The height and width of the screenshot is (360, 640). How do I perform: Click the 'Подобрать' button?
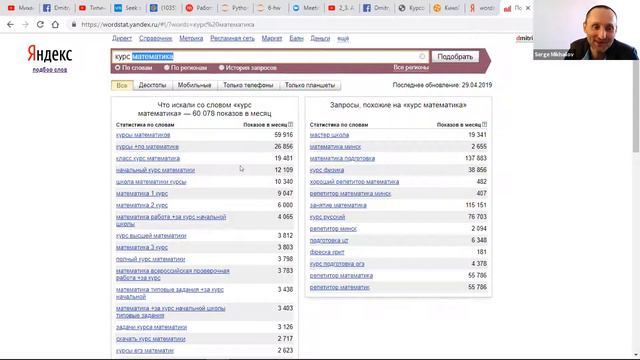[455, 56]
